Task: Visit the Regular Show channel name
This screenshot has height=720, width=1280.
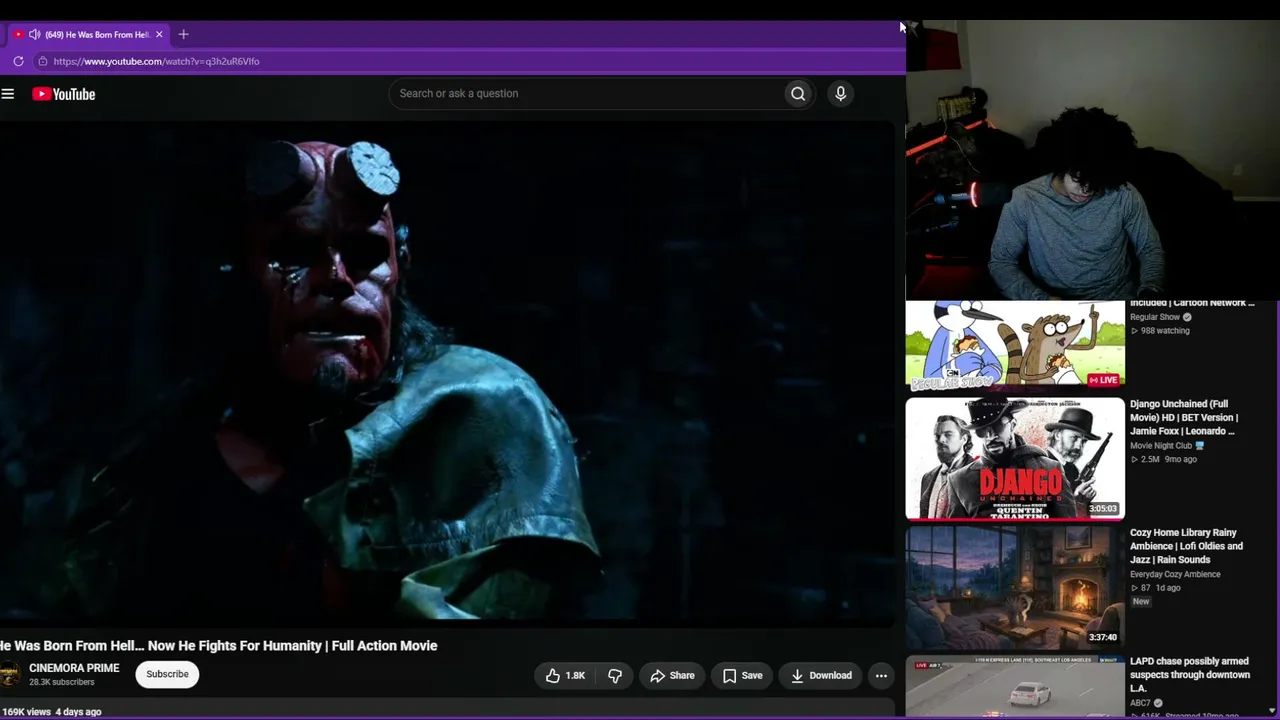Action: click(1155, 317)
